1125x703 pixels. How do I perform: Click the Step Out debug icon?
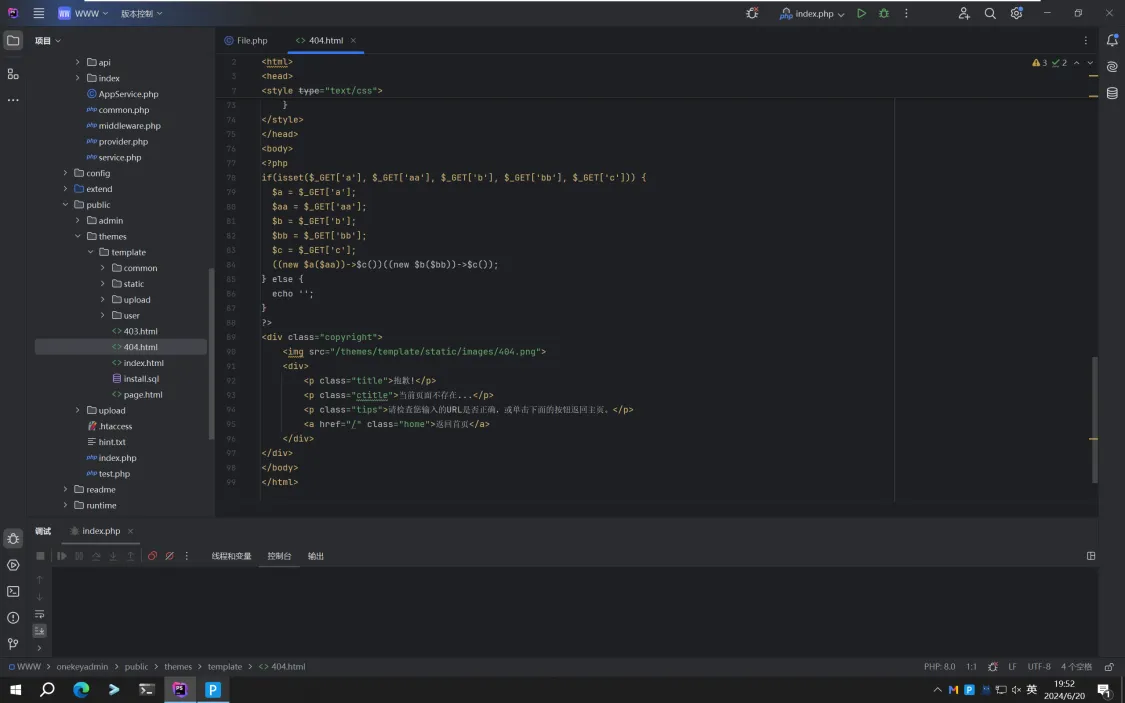pos(131,556)
